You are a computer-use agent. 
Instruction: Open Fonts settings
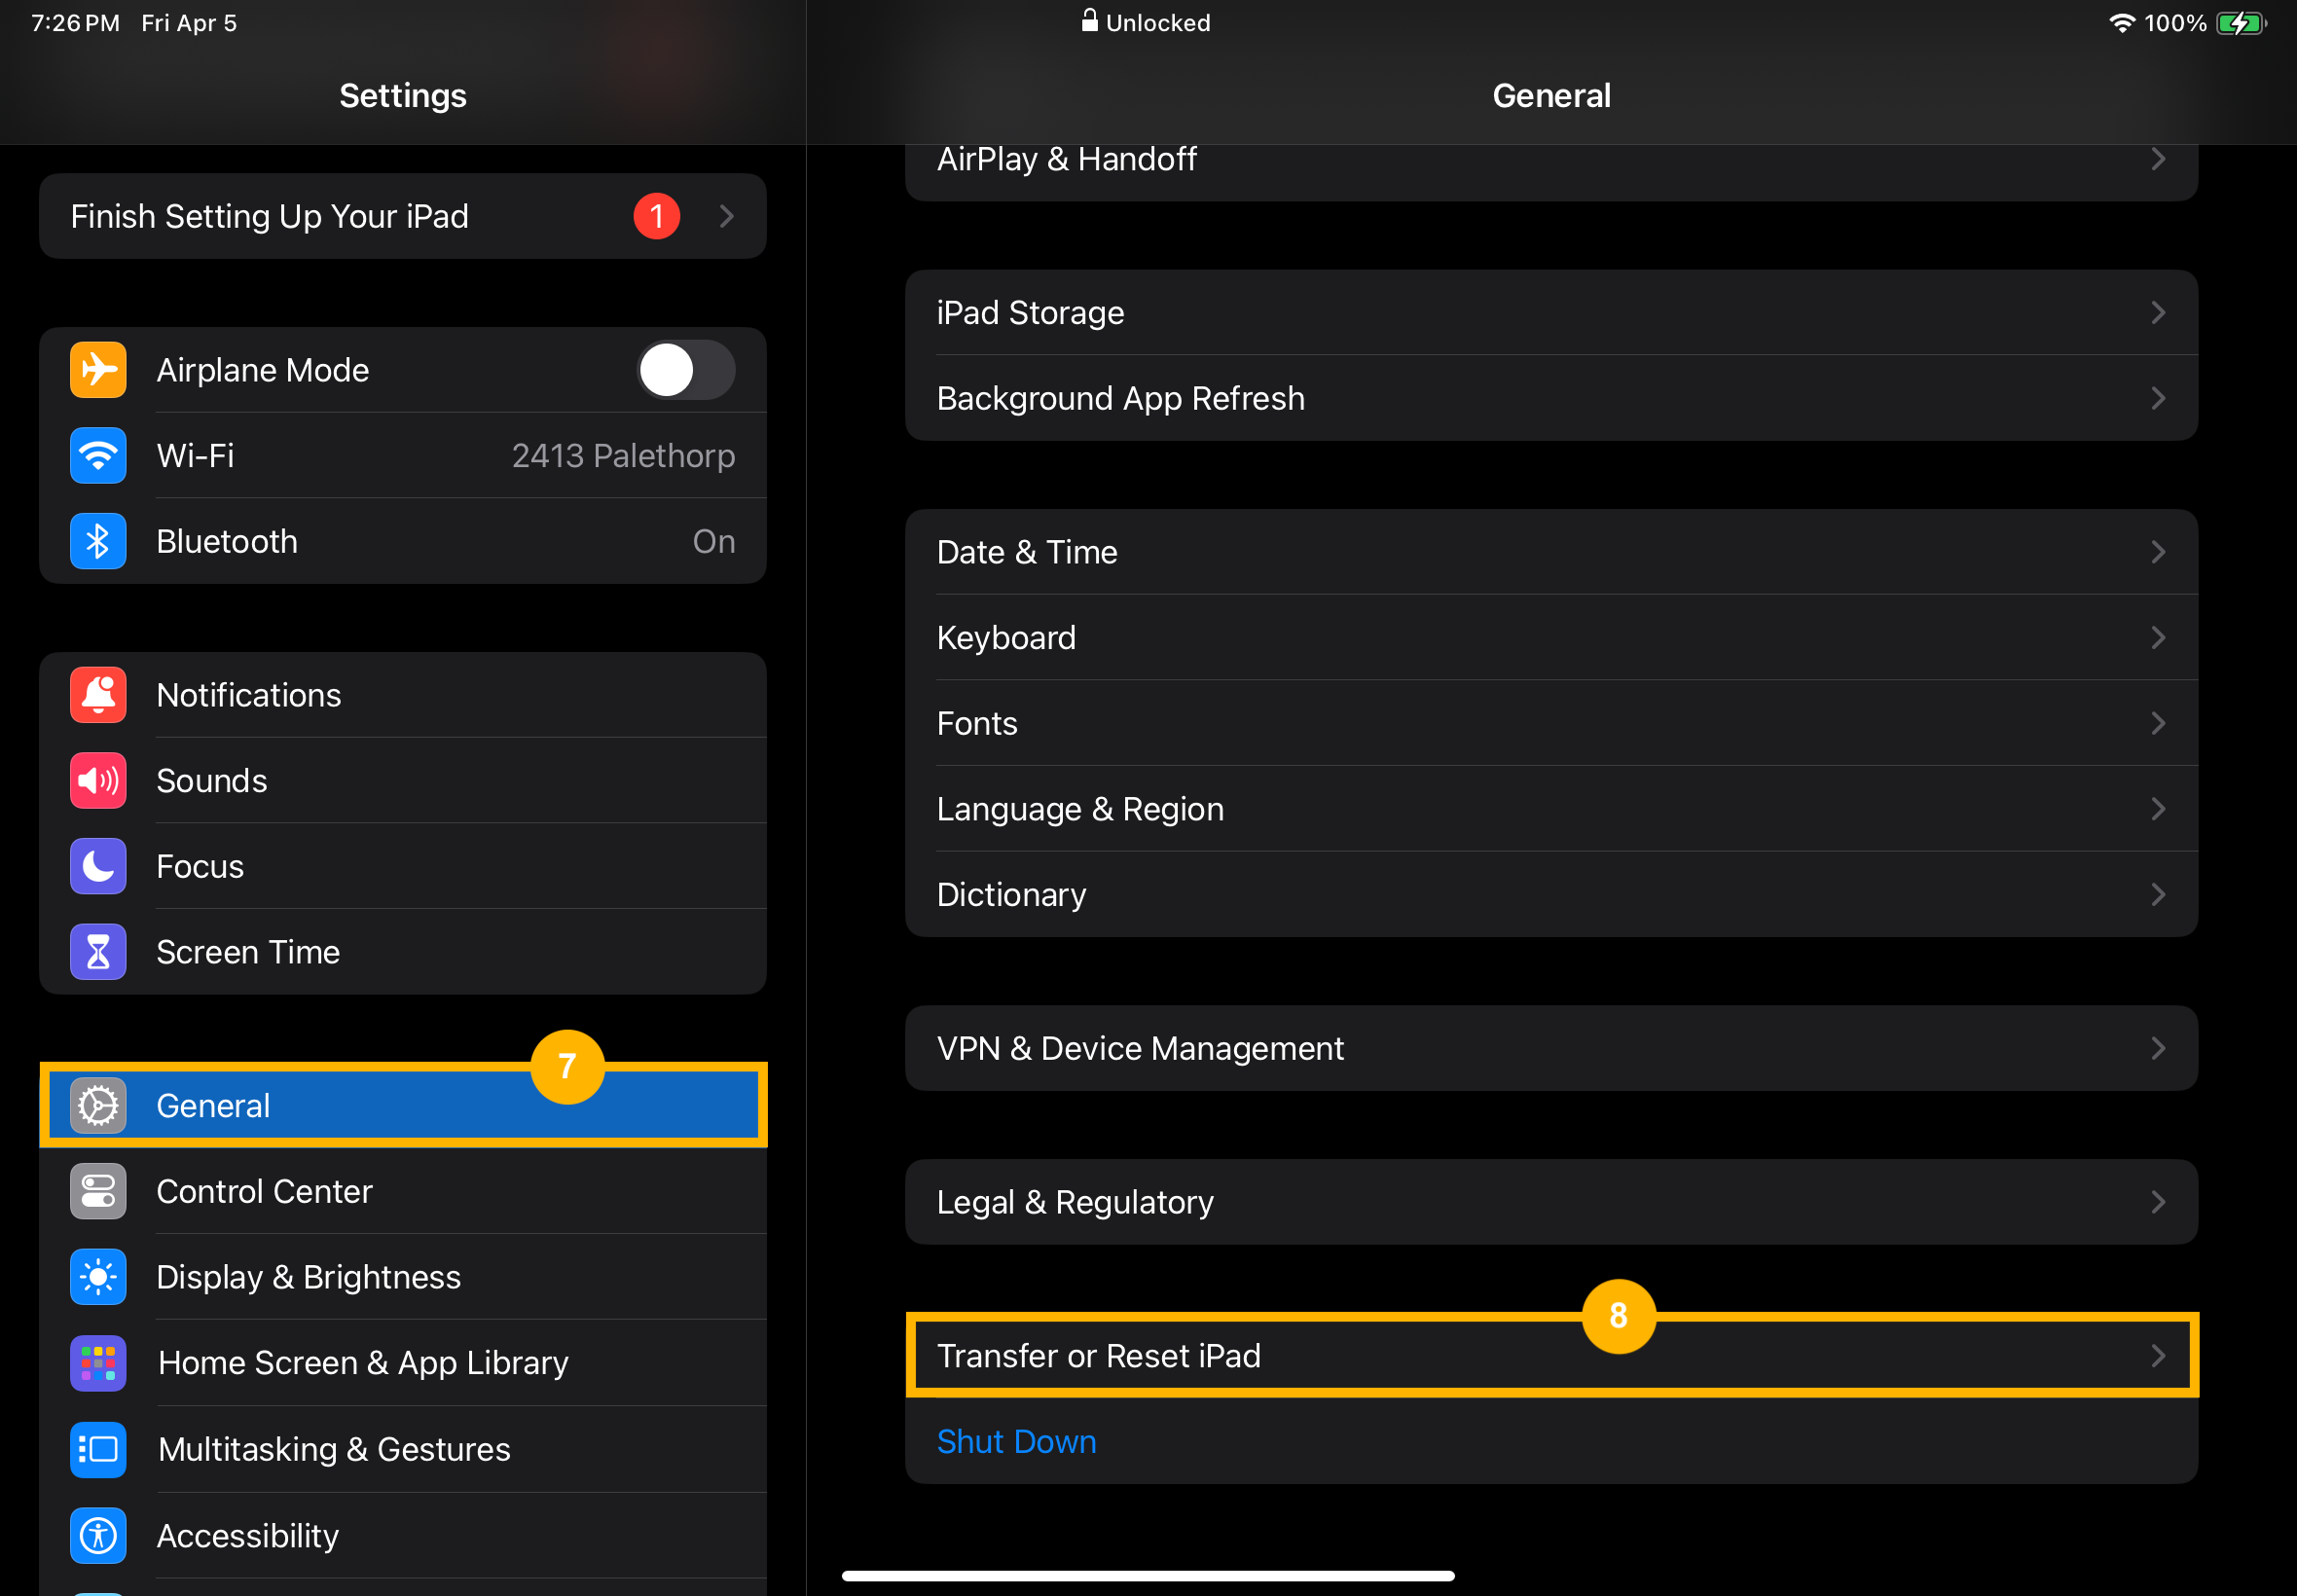1551,723
